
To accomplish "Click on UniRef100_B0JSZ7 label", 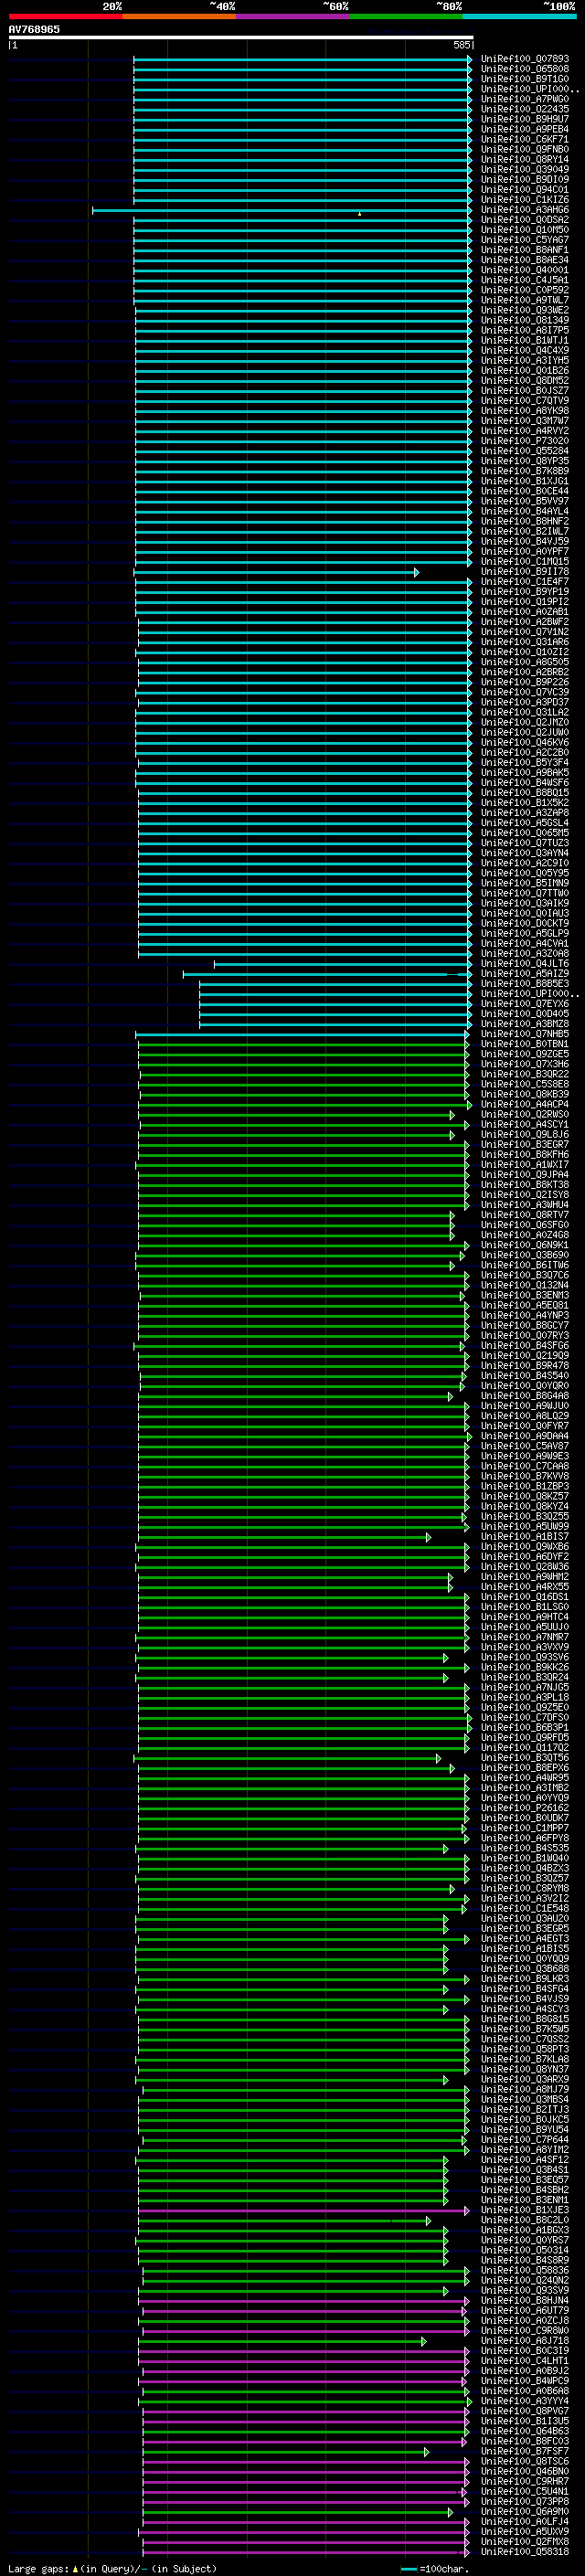I will click(525, 390).
